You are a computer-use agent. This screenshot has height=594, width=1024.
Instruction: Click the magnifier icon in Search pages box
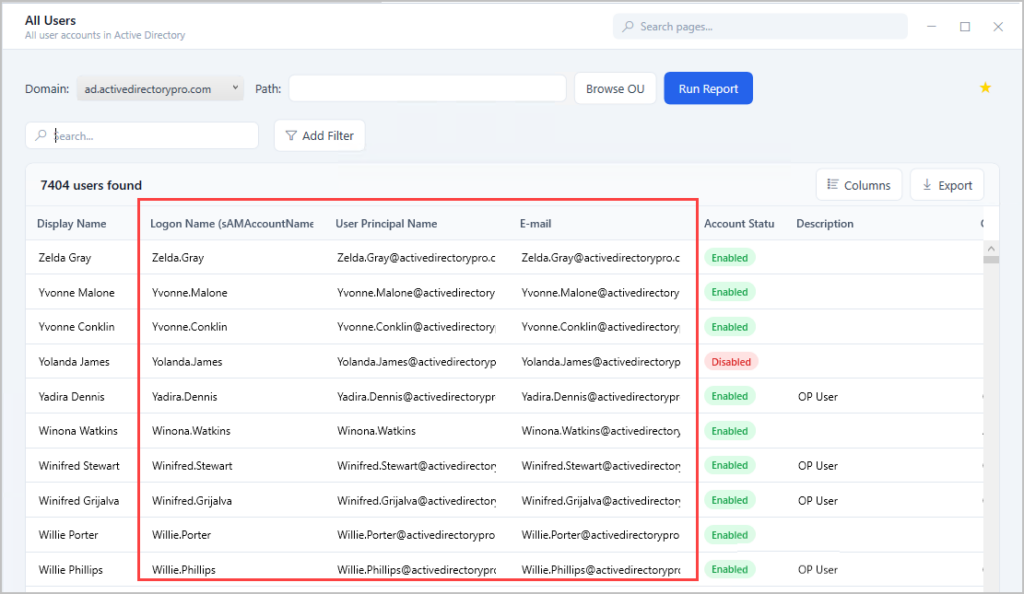click(x=628, y=26)
